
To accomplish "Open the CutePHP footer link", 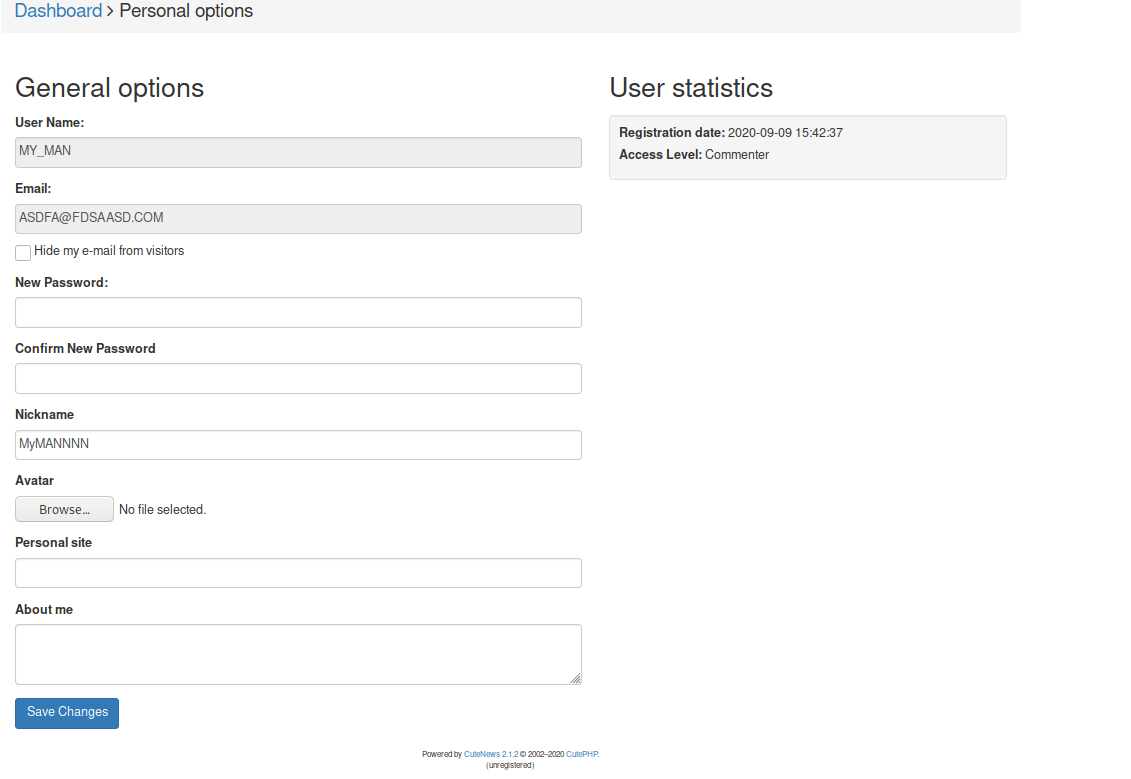I will click(581, 755).
